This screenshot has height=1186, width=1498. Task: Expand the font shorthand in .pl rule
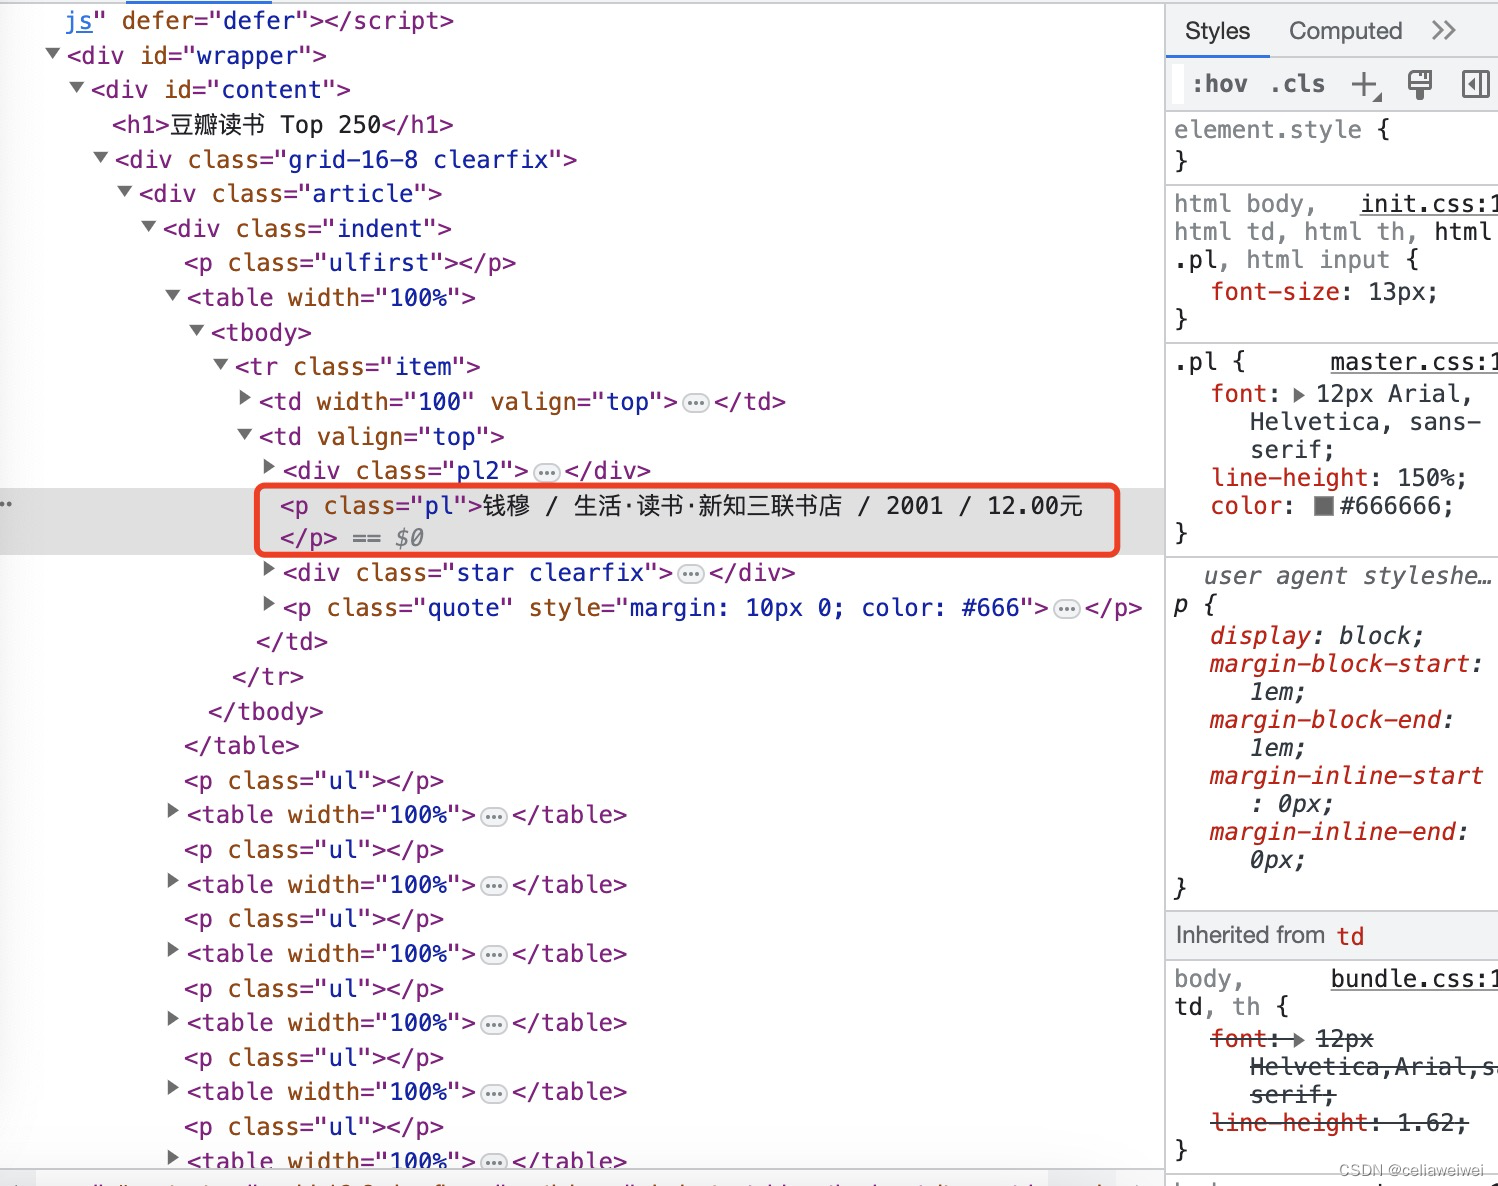pyautogui.click(x=1299, y=395)
